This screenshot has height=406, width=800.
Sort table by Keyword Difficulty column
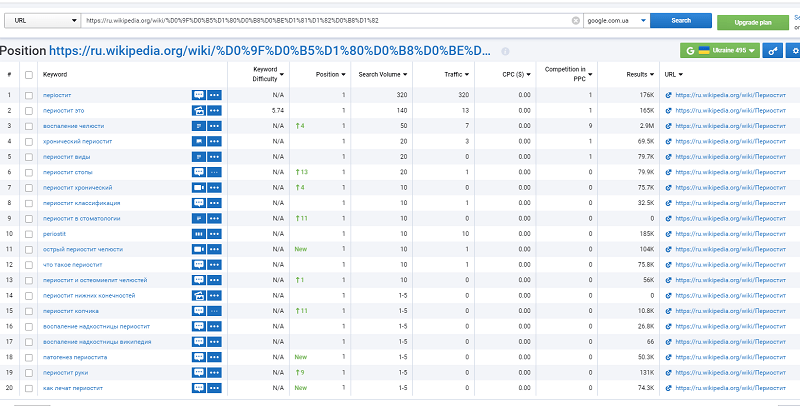(x=268, y=75)
